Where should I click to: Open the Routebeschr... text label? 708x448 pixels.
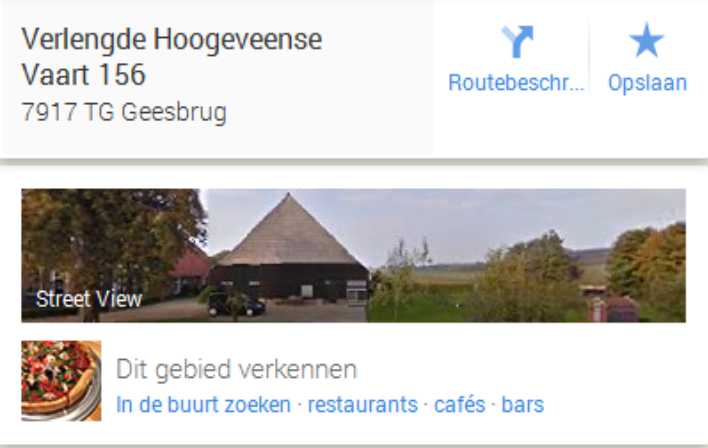tap(516, 83)
